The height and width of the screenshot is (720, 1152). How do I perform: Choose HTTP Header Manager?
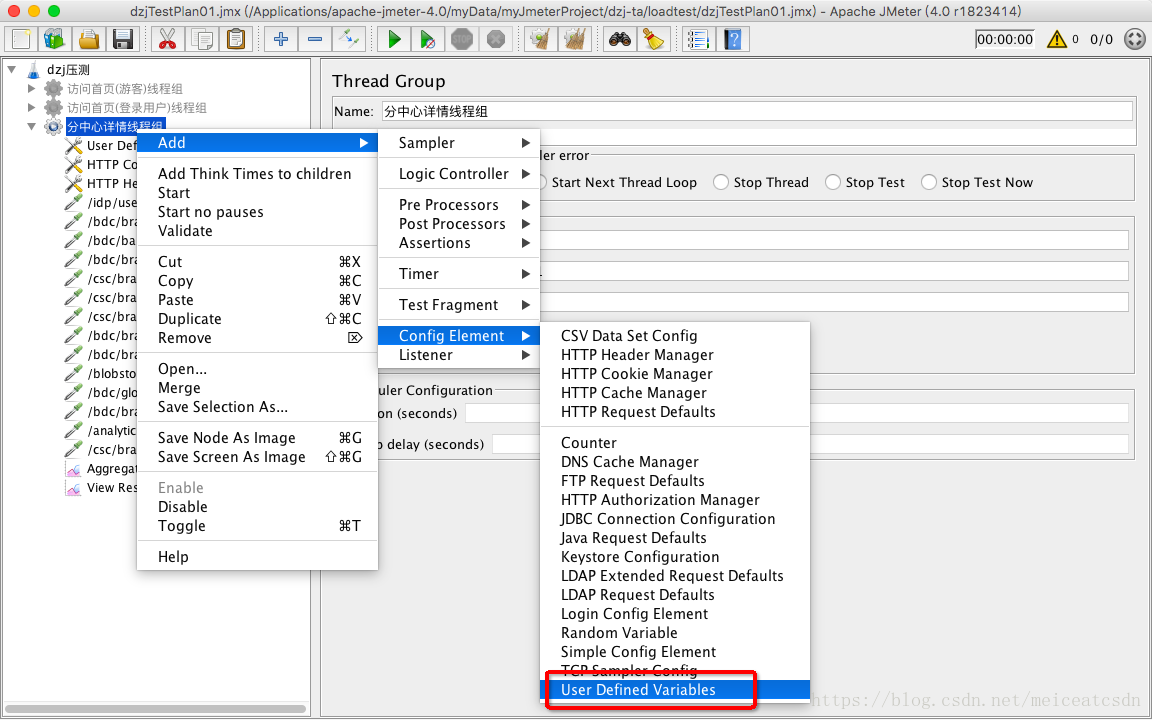[x=675, y=355]
